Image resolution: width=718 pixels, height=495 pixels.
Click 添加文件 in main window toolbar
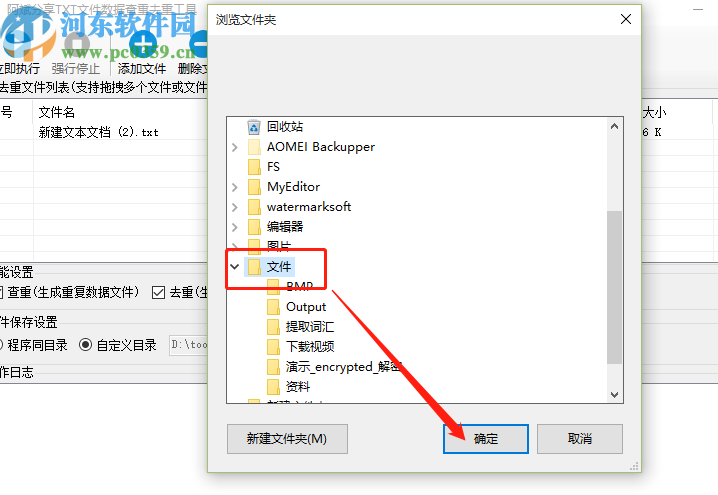pos(142,53)
